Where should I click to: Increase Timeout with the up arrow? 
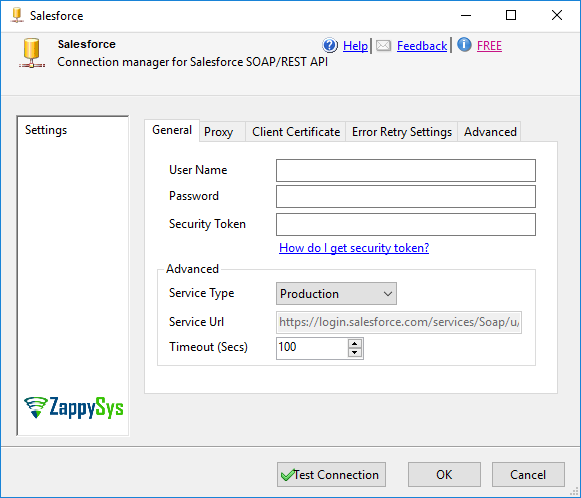[x=355, y=343]
